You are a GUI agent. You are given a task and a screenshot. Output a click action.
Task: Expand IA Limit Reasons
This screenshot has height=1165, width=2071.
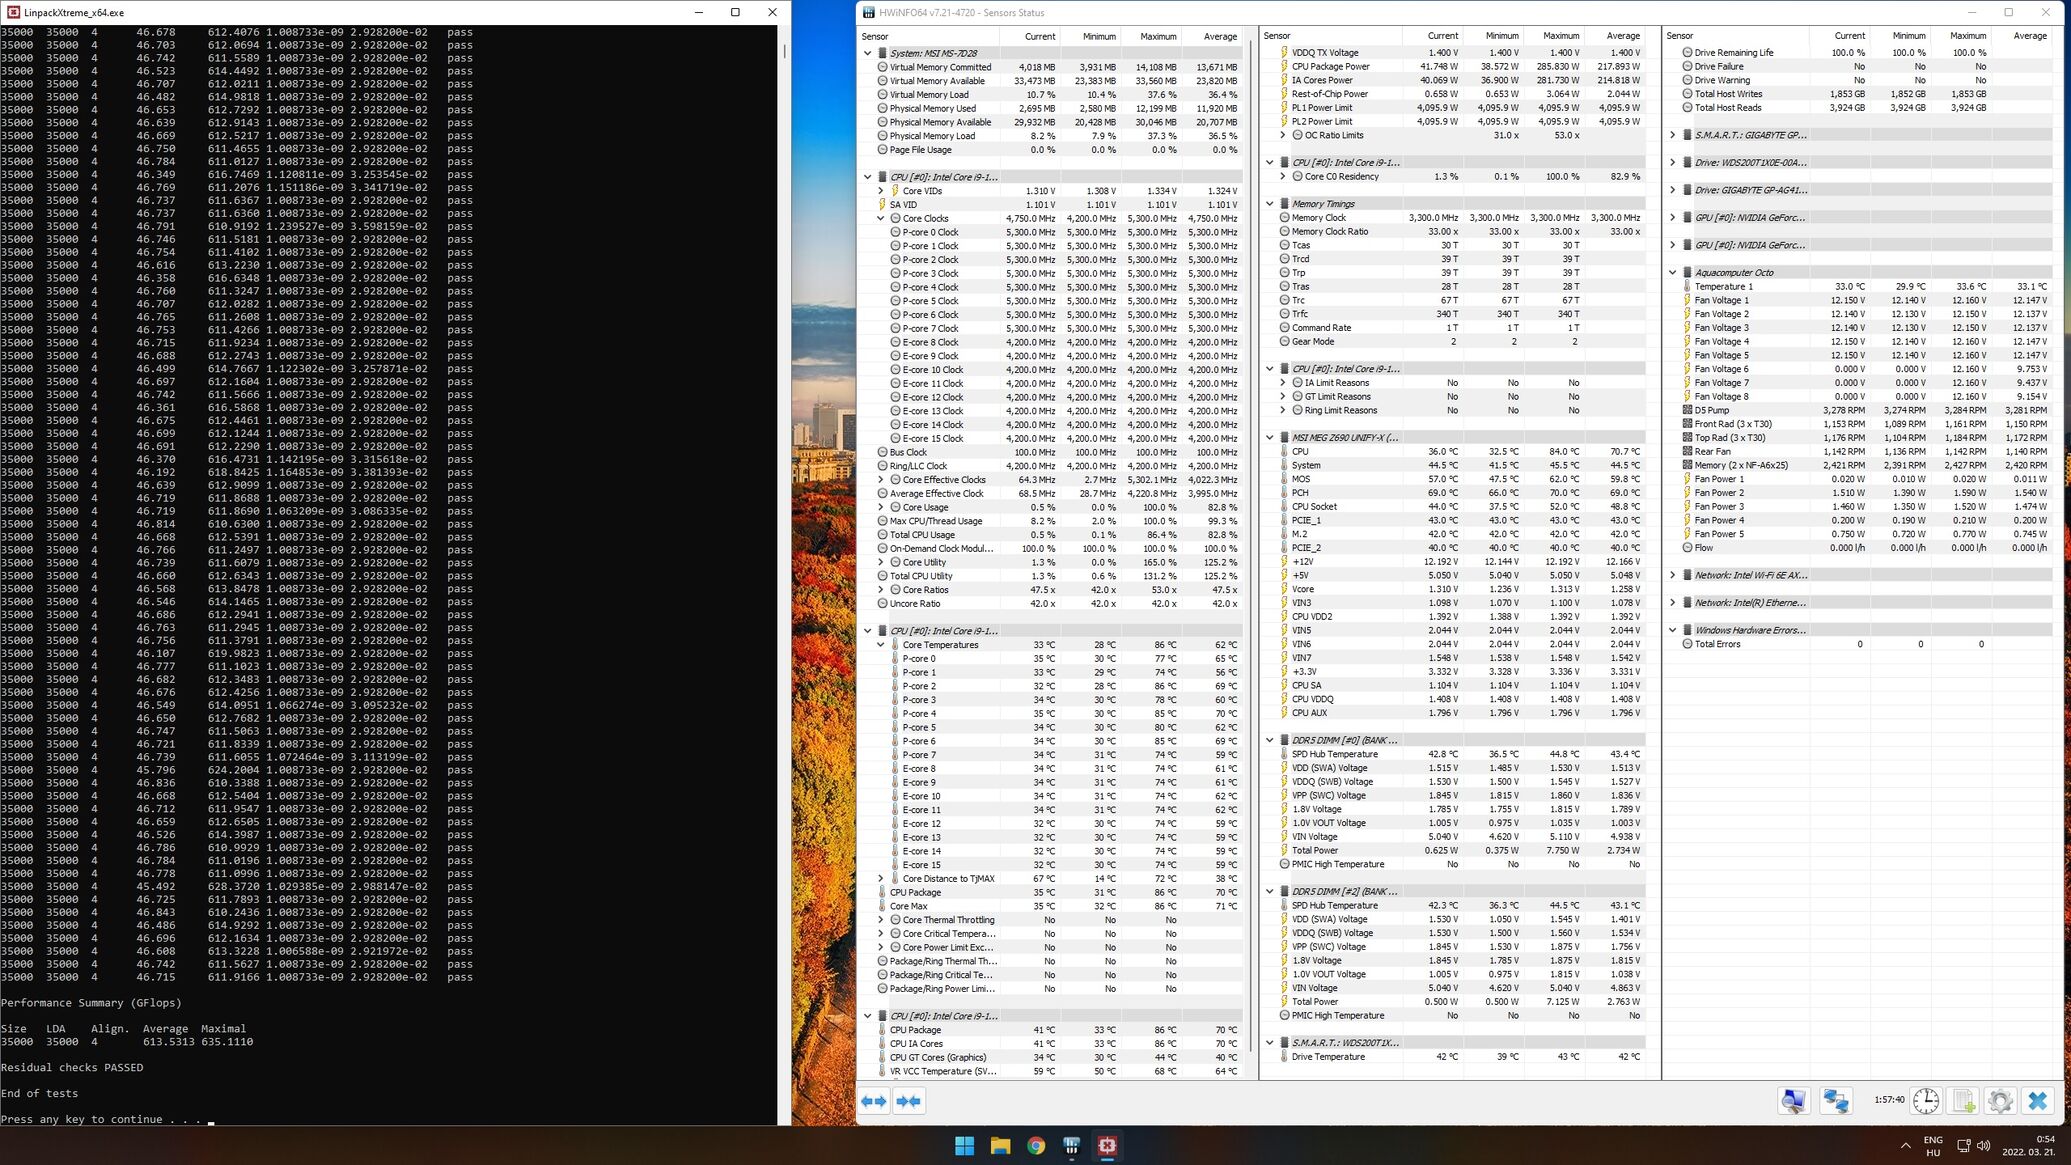point(1283,382)
